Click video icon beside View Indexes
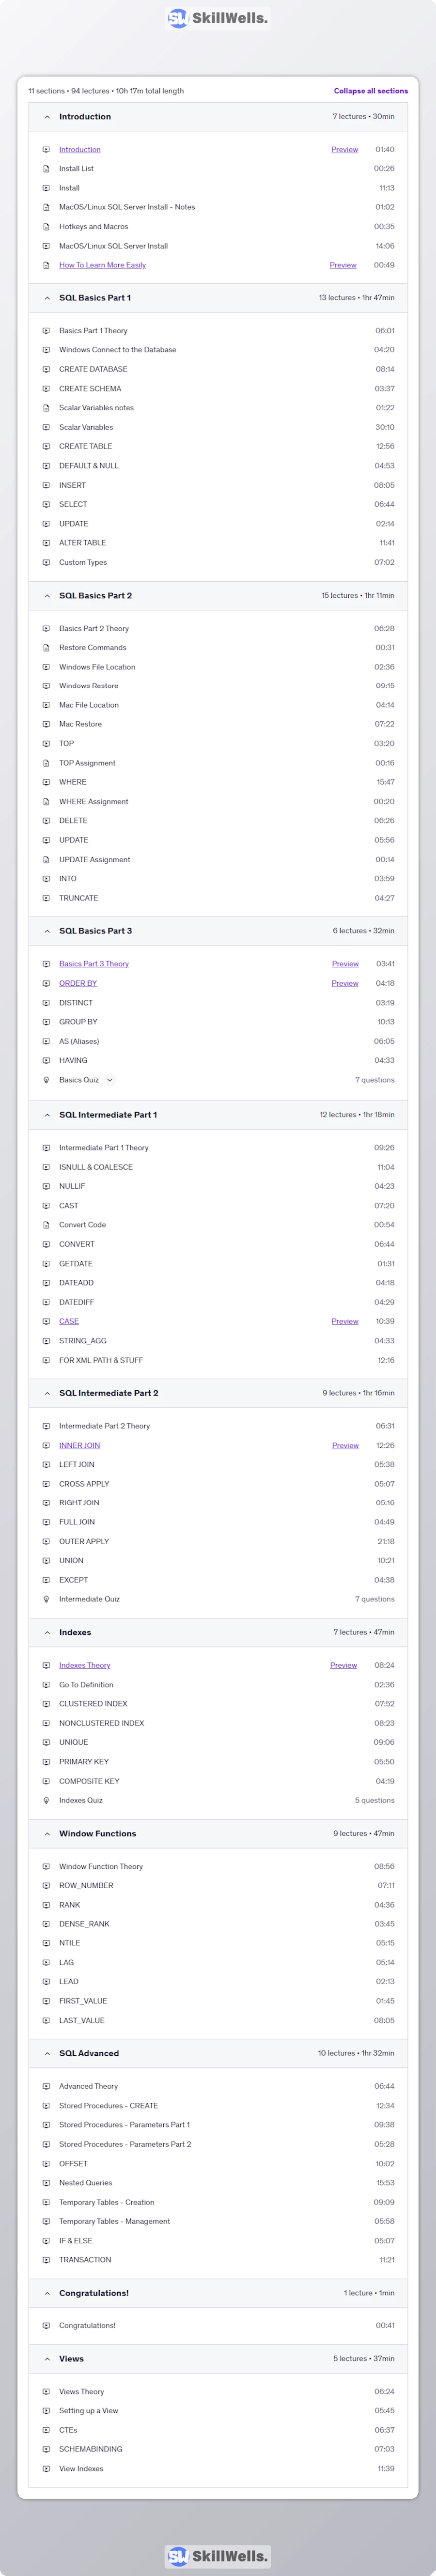 click(46, 2469)
